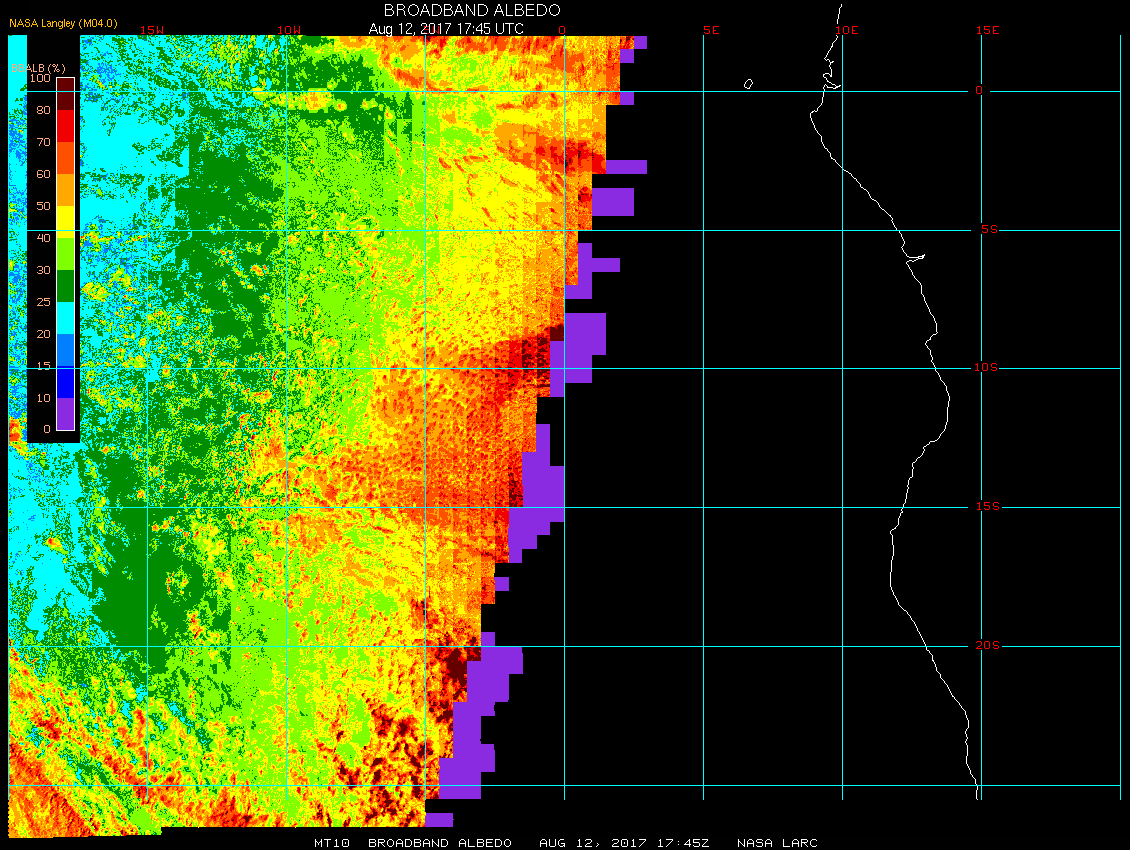Click the '20S' latitude label
This screenshot has width=1130, height=850.
pyautogui.click(x=988, y=645)
